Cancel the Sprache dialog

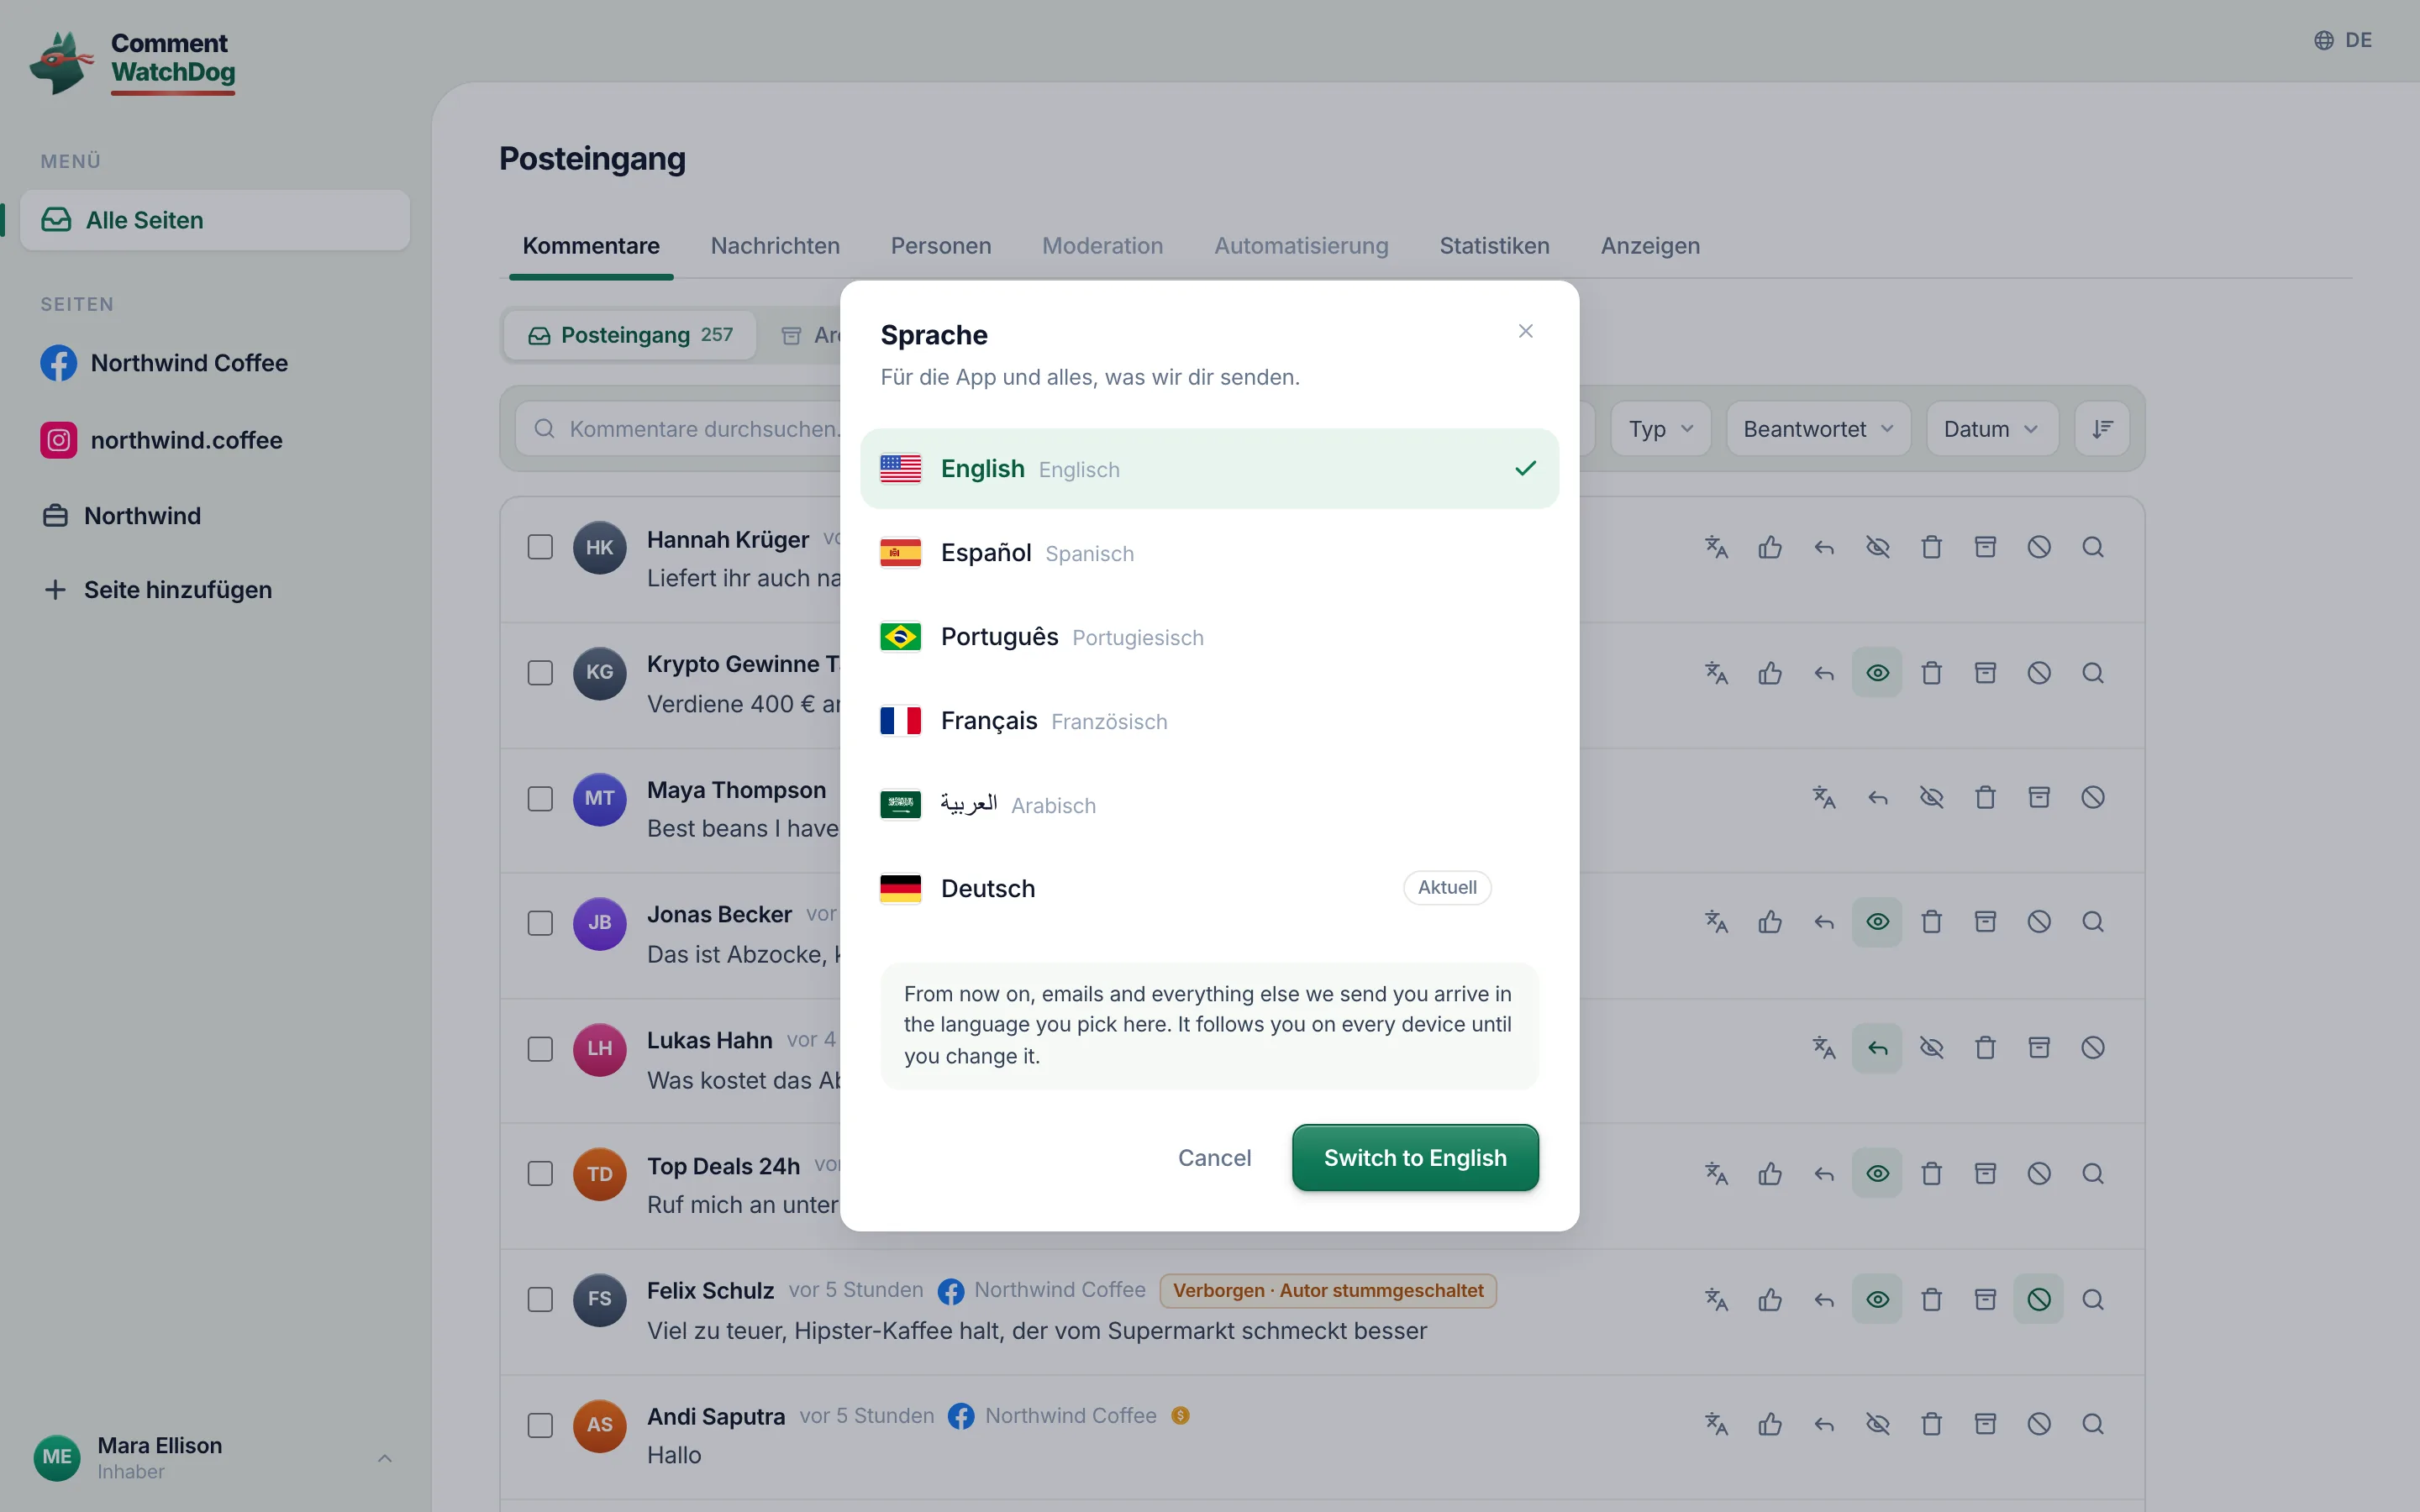1214,1158
